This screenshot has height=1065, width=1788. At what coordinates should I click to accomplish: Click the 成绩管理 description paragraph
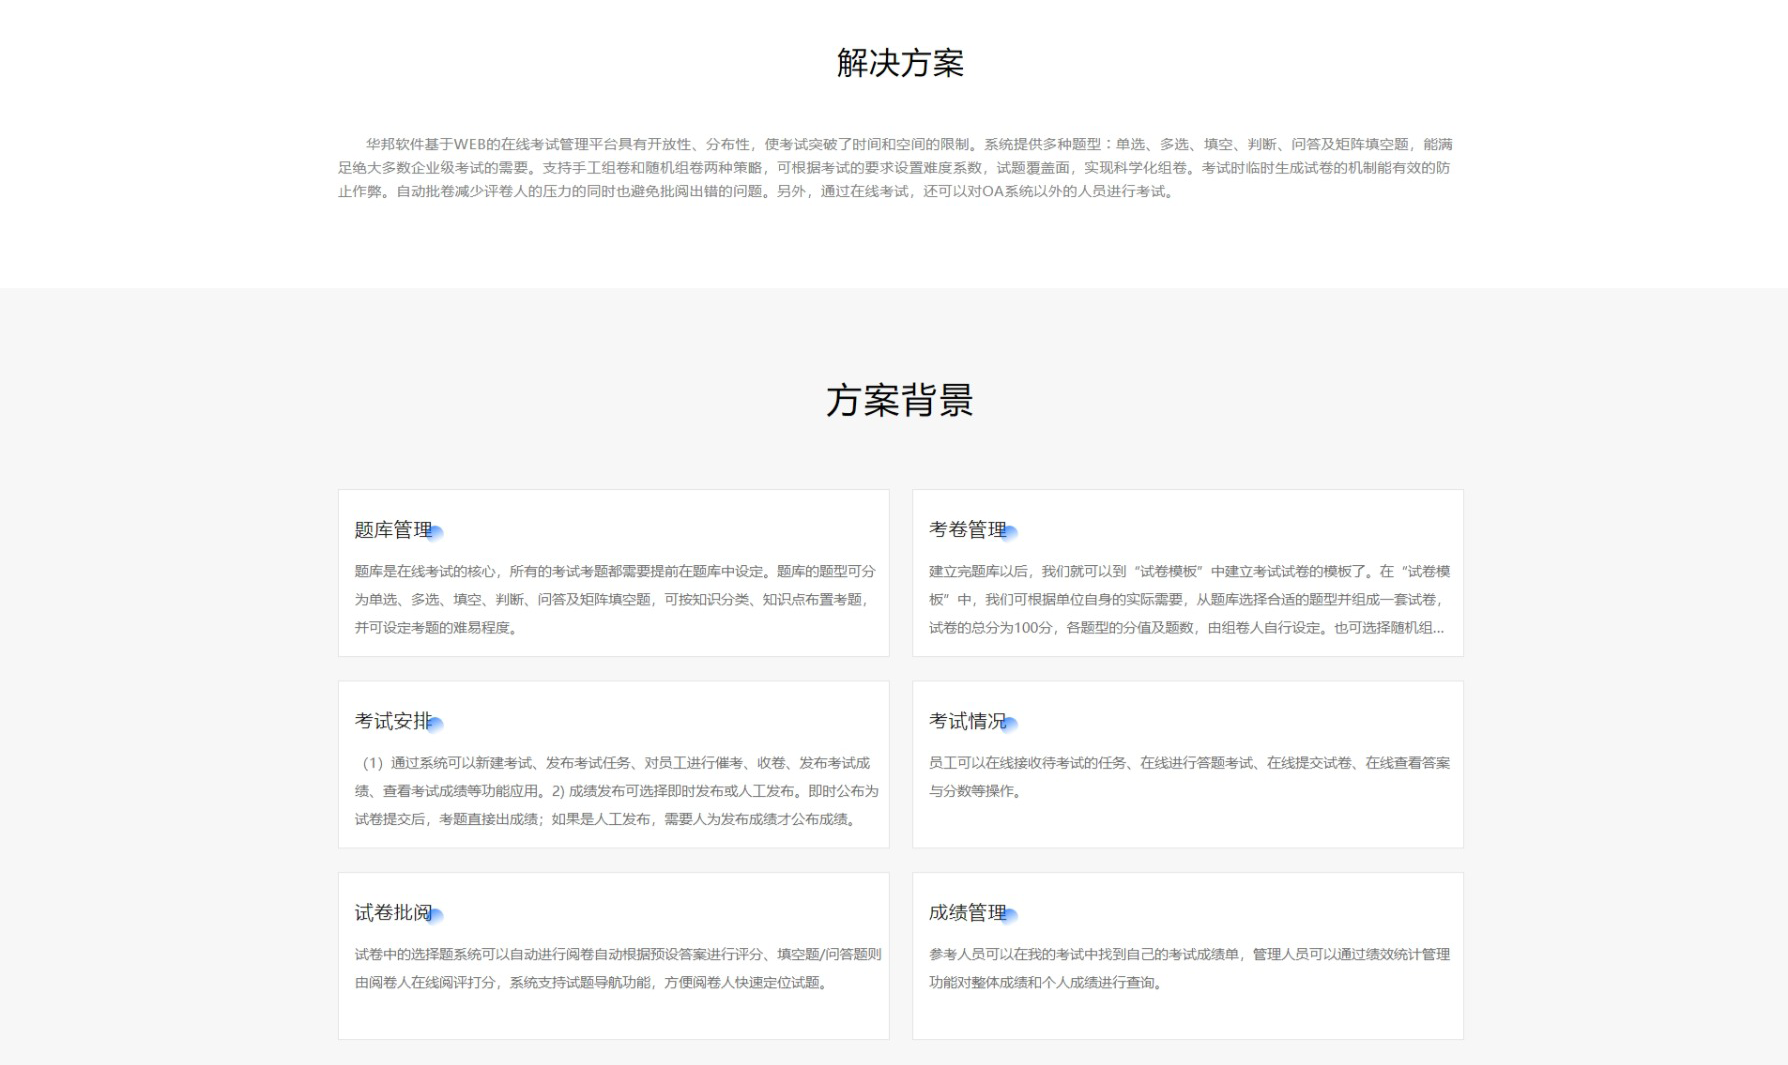(1188, 968)
